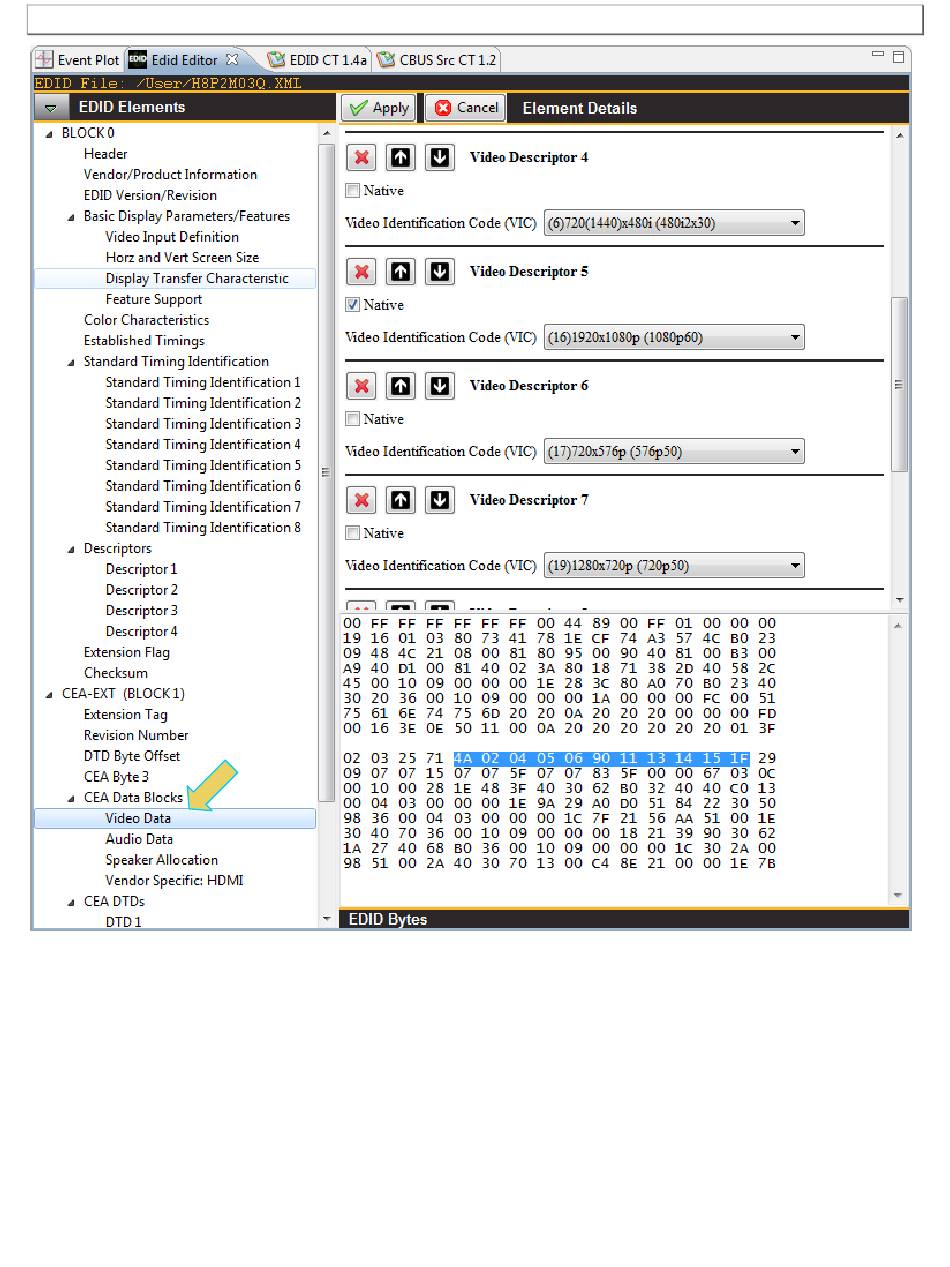The height and width of the screenshot is (1267, 950).
Task: Click the Apply button
Action: click(x=379, y=108)
